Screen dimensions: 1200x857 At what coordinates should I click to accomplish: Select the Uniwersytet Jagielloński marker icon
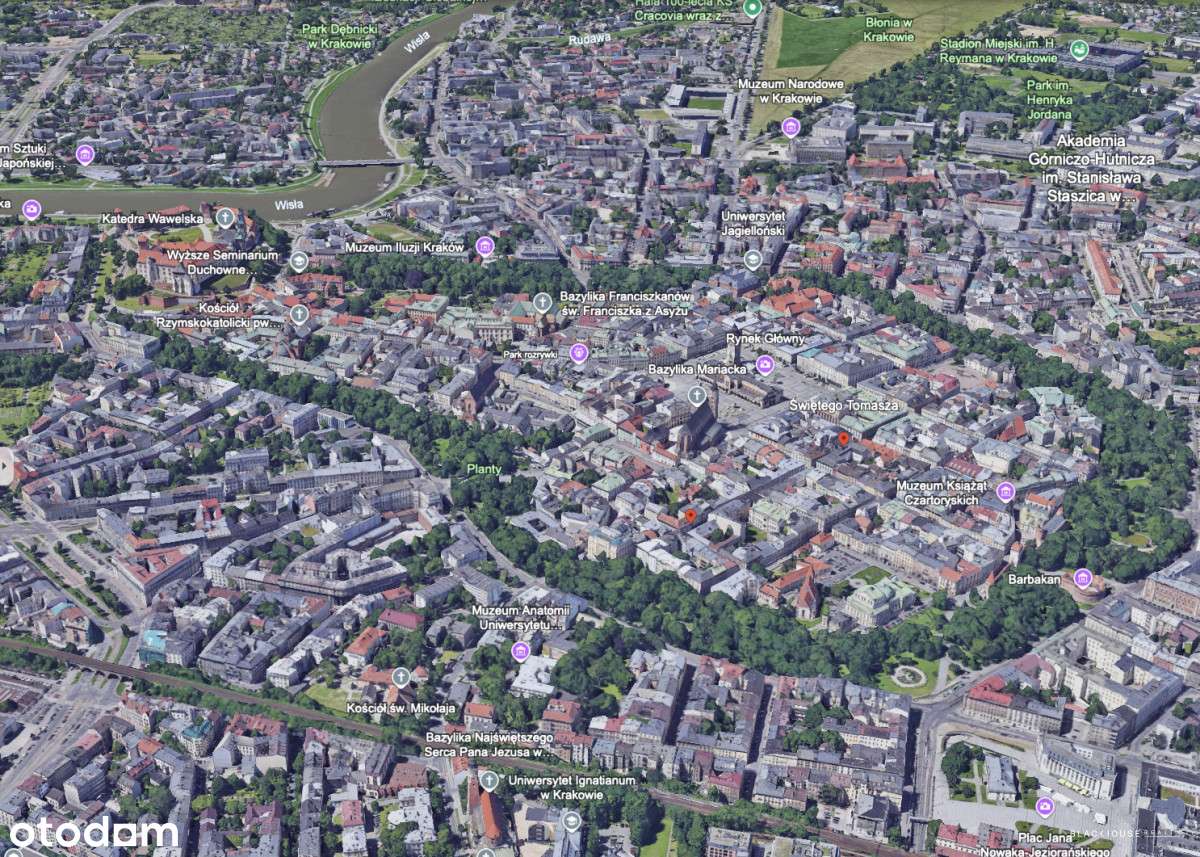tap(753, 260)
